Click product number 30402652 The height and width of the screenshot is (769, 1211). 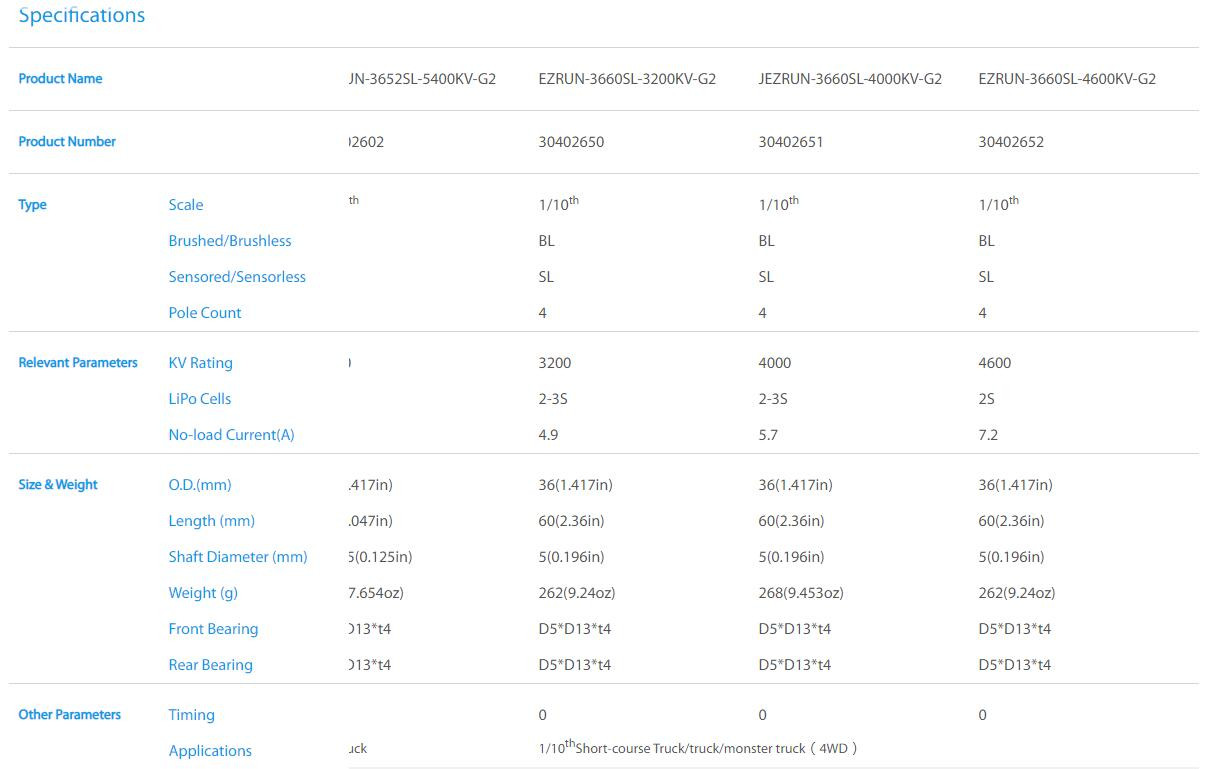[x=1011, y=142]
